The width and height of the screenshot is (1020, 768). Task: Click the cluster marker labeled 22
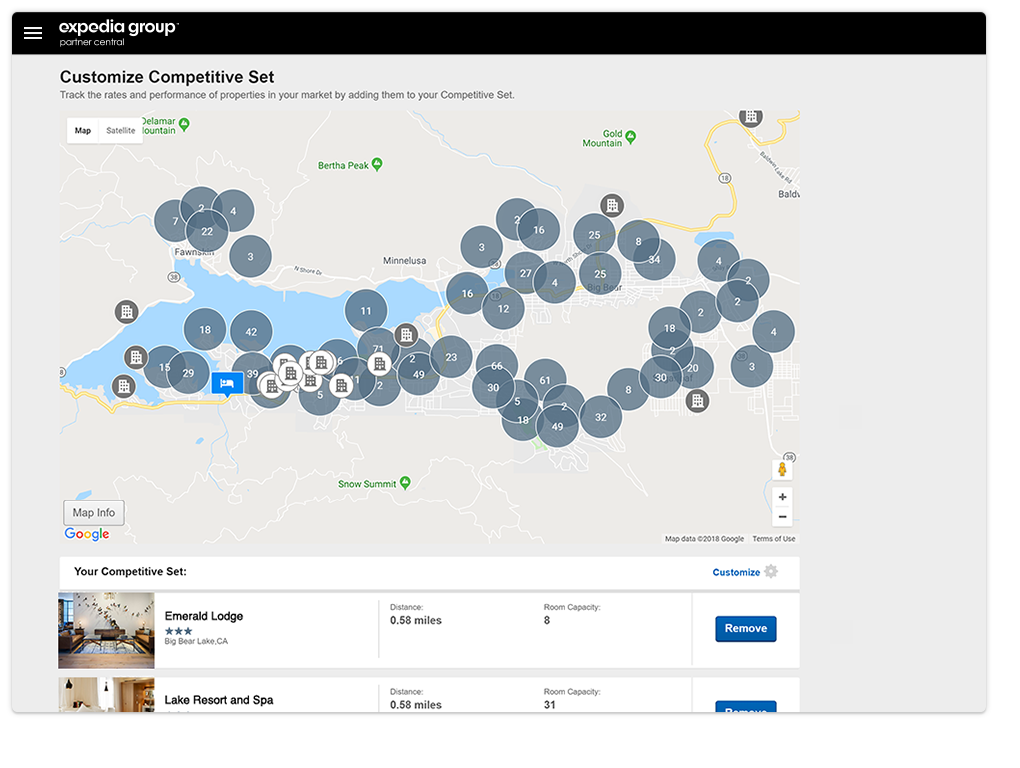click(x=207, y=232)
